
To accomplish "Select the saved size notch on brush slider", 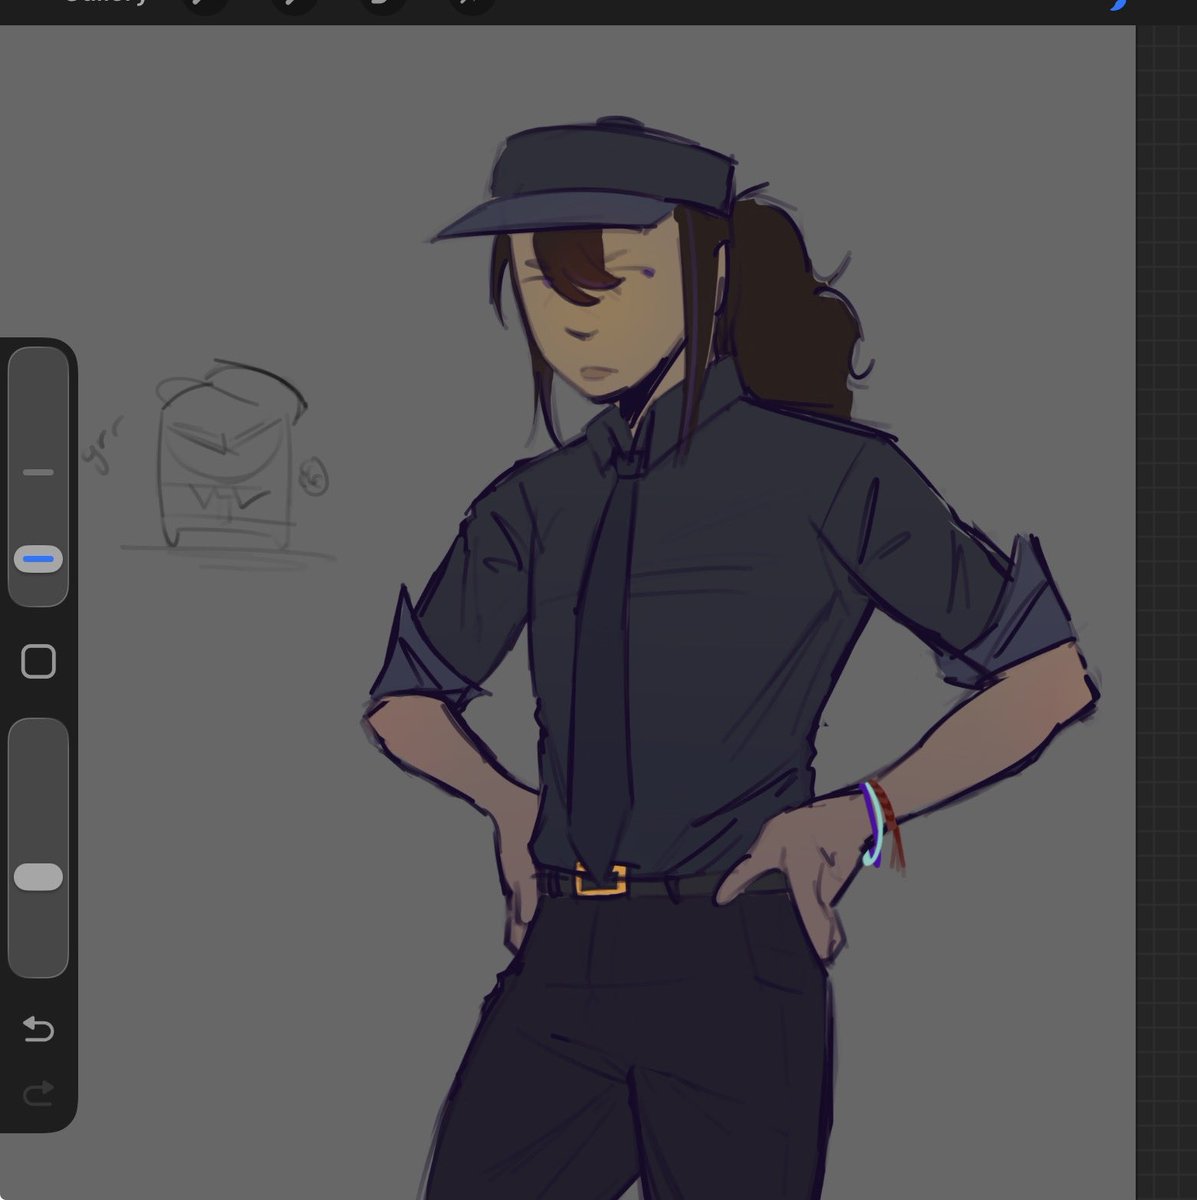I will (x=38, y=472).
